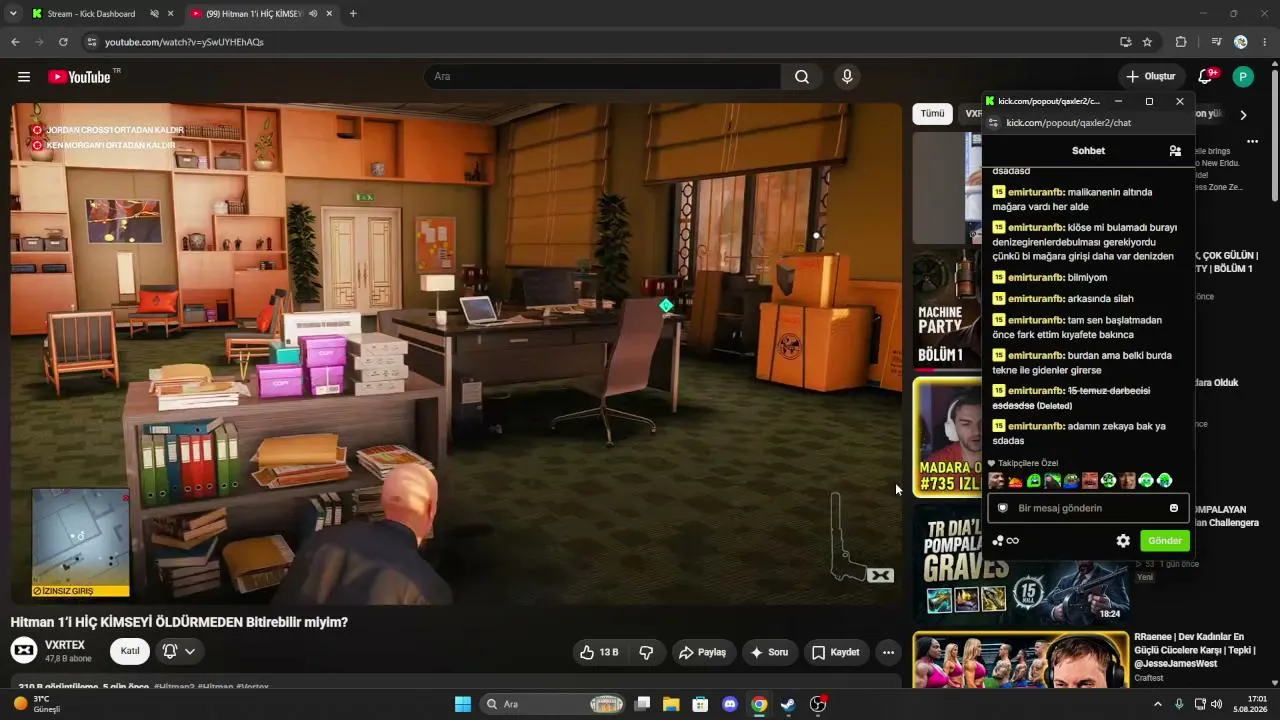Click the YouTube search input field
The width and height of the screenshot is (1280, 720).
click(602, 77)
